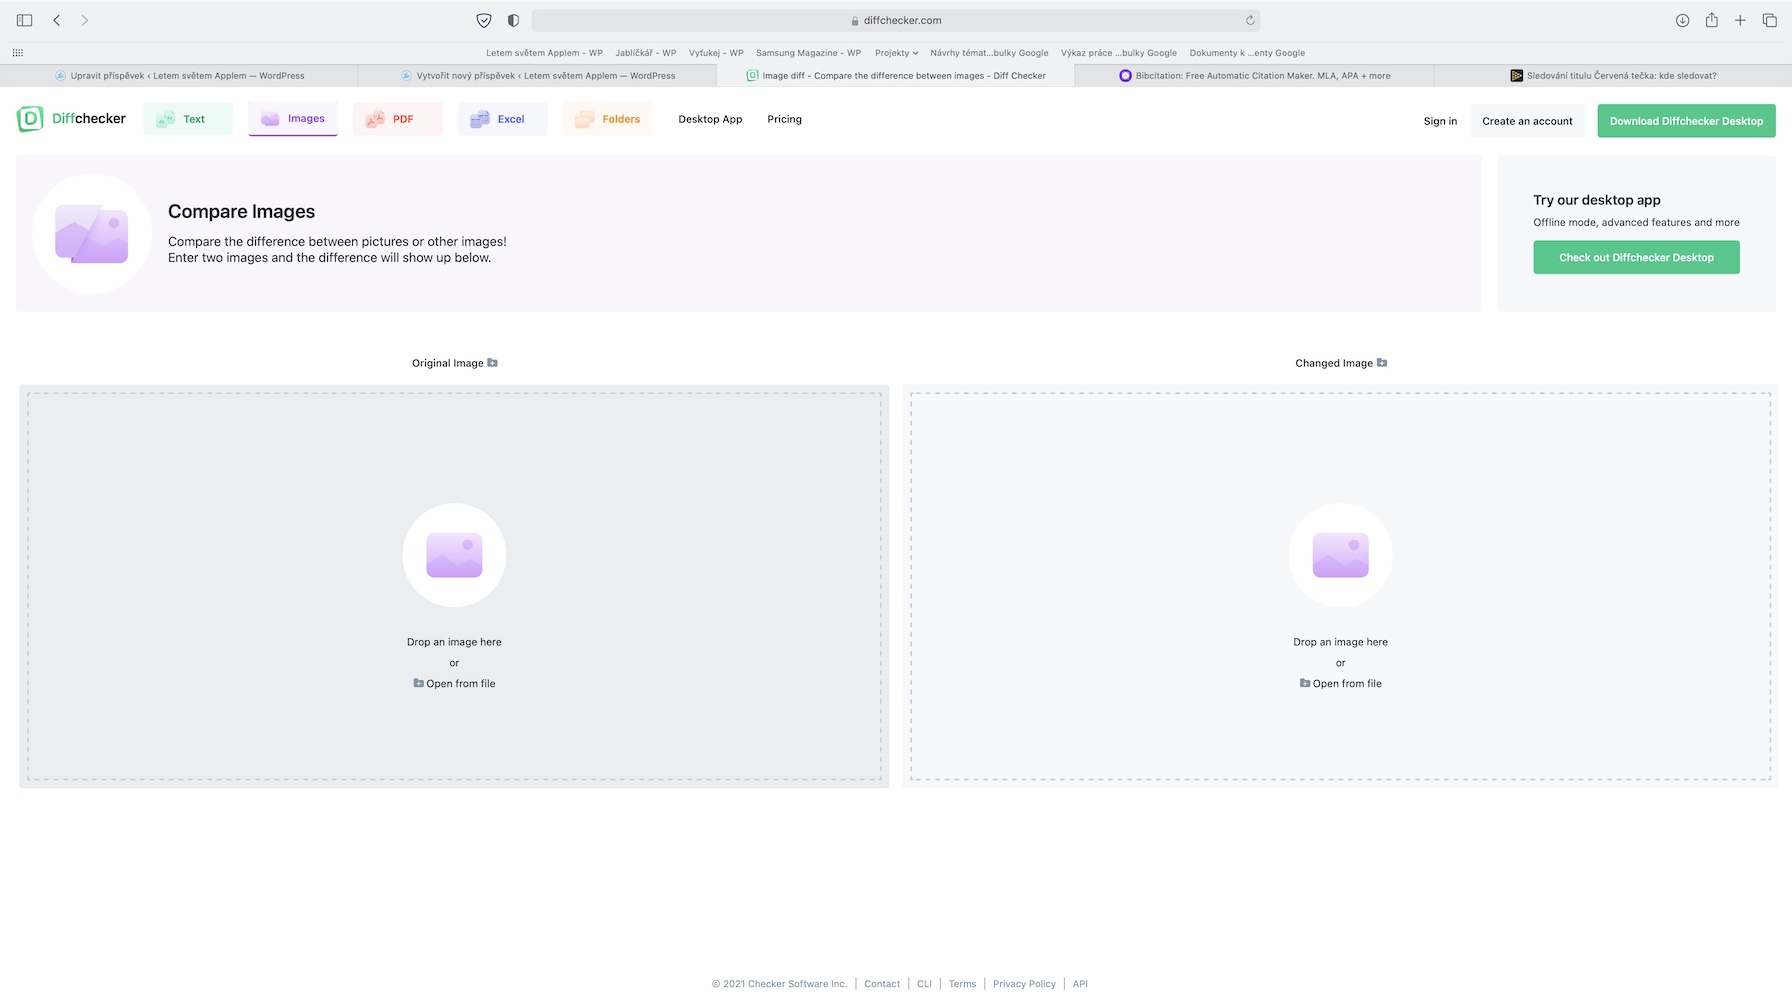Open the PDF diff tab
Viewport: 1792px width, 1008px height.
(x=398, y=119)
